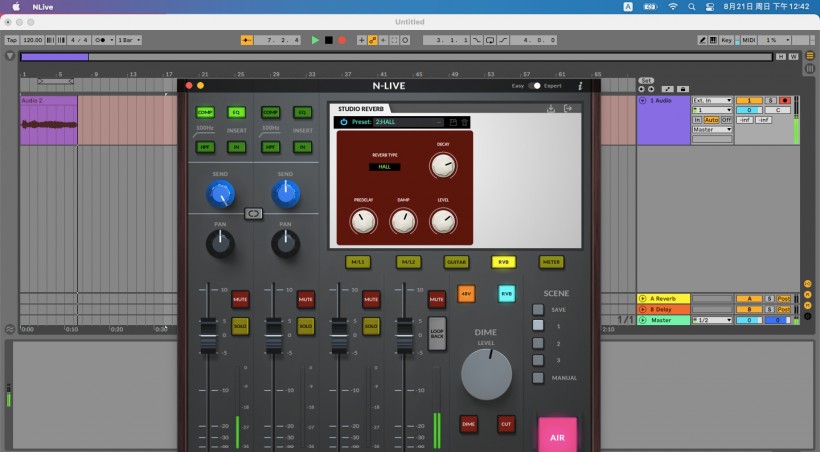Select the METER tab
This screenshot has height=452, width=820.
pos(551,262)
